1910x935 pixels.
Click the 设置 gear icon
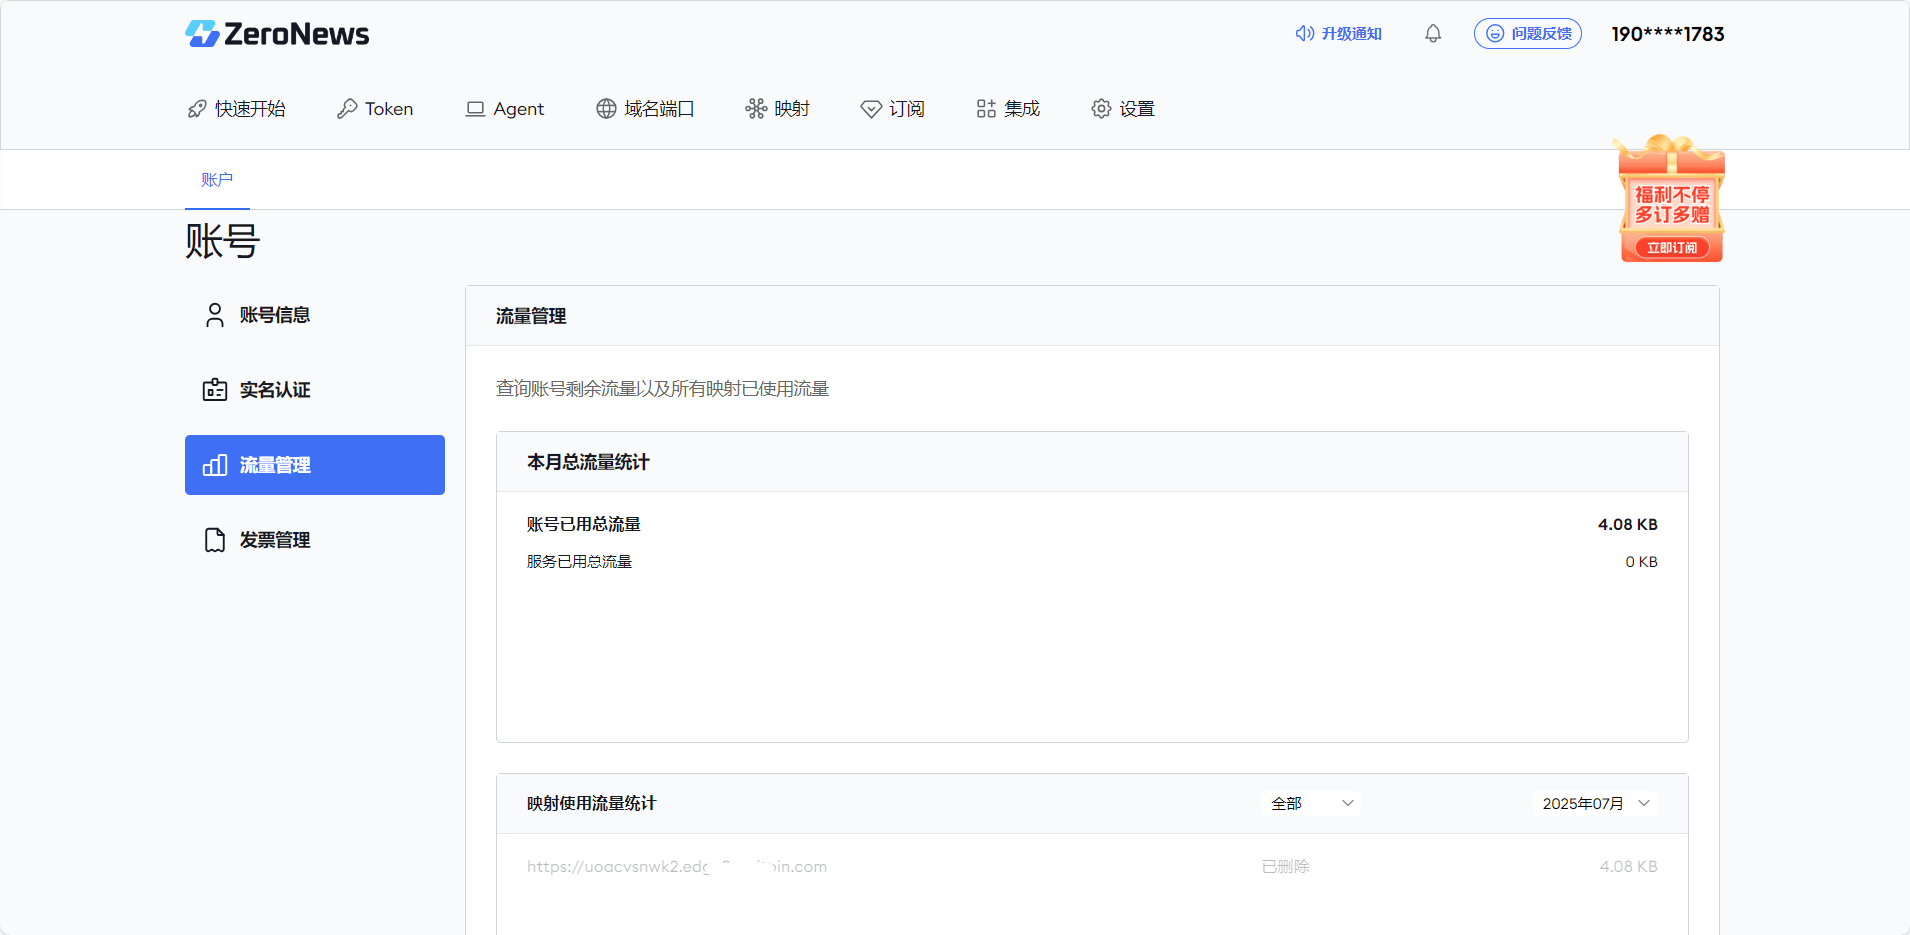(x=1101, y=109)
